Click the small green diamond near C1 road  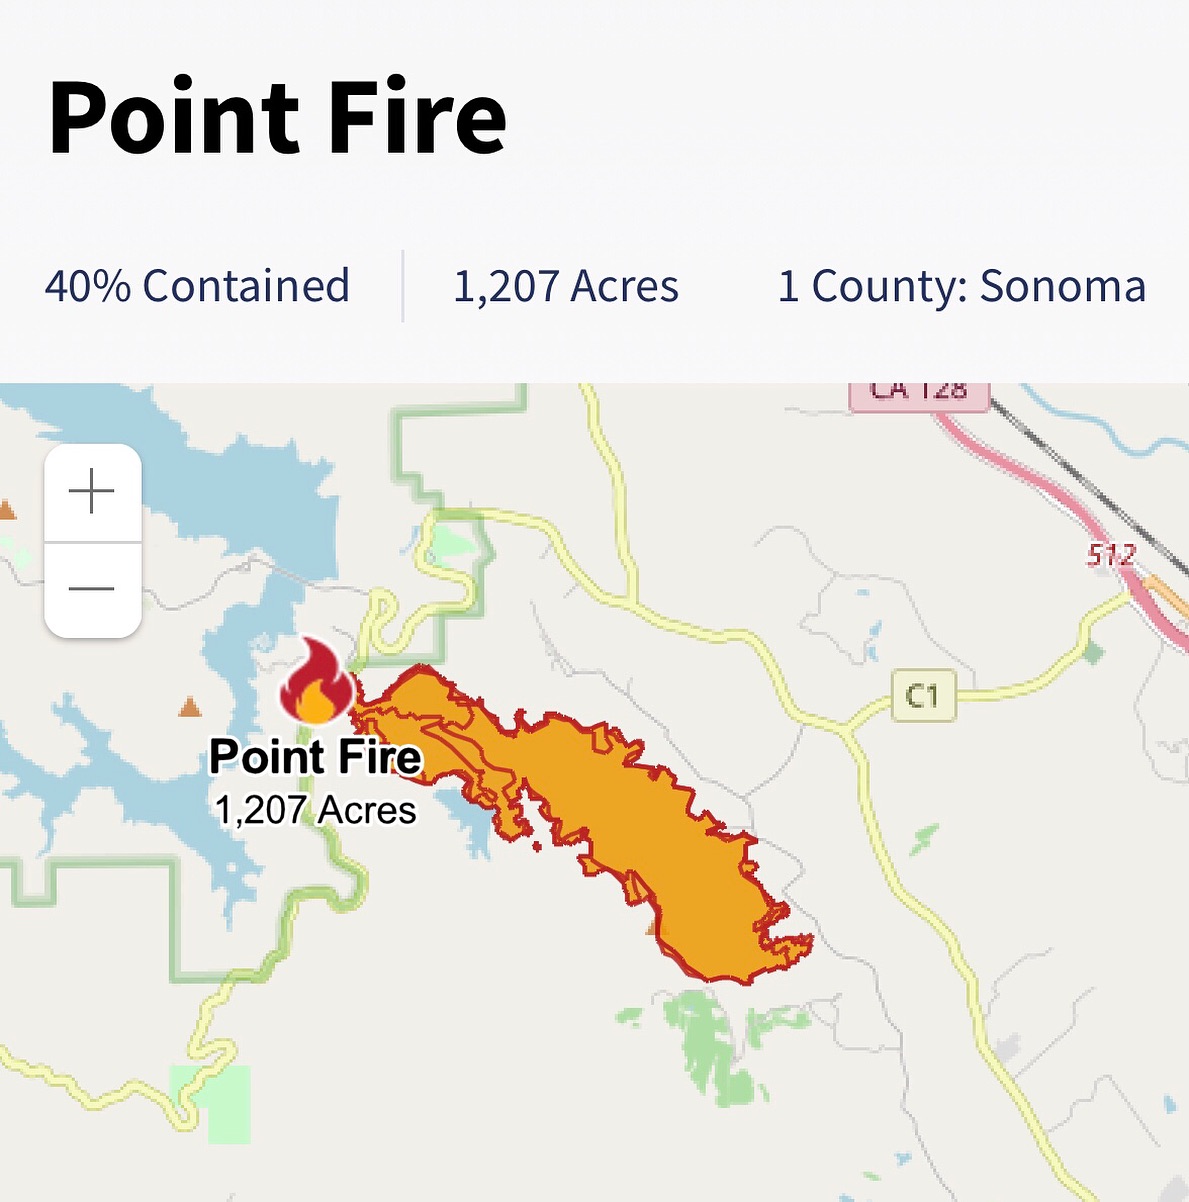point(1094,653)
